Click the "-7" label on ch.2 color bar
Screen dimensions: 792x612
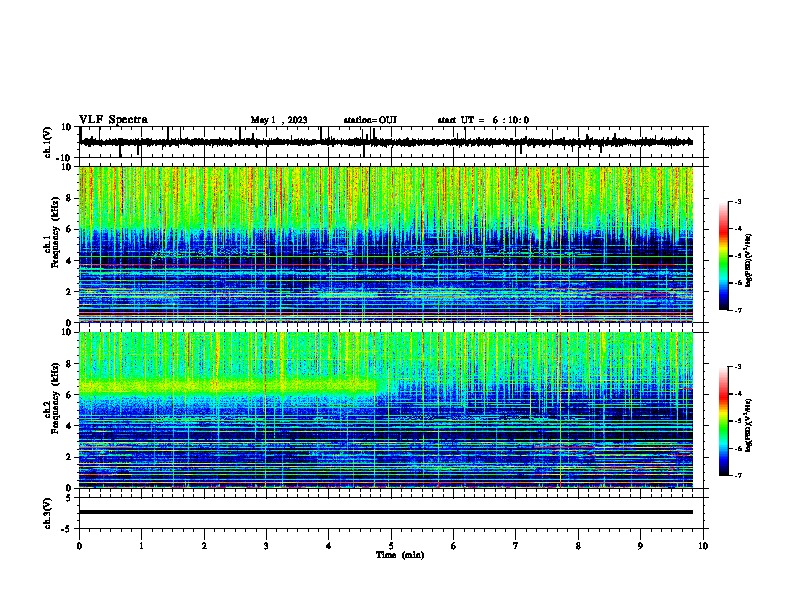[737, 475]
